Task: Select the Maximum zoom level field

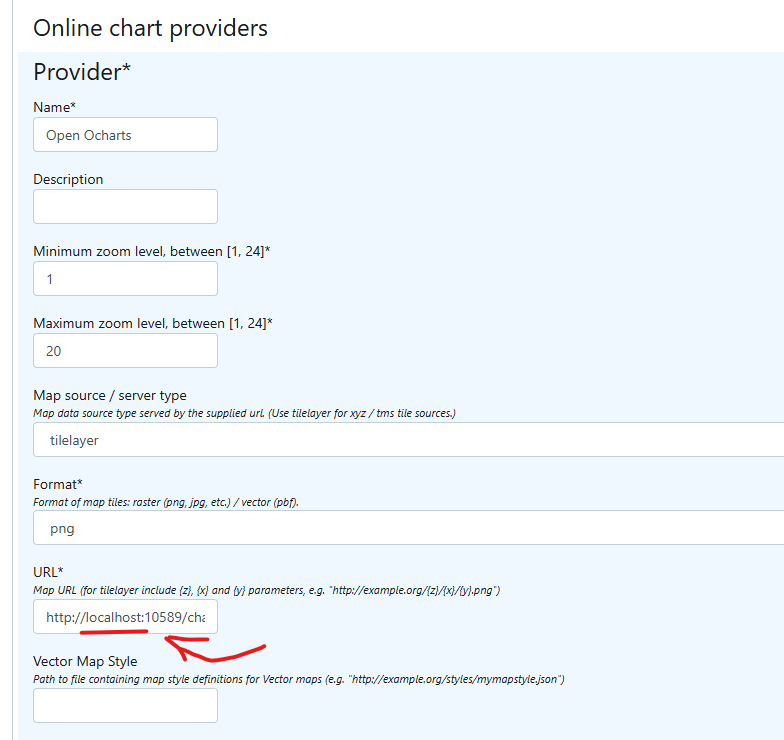Action: [125, 351]
